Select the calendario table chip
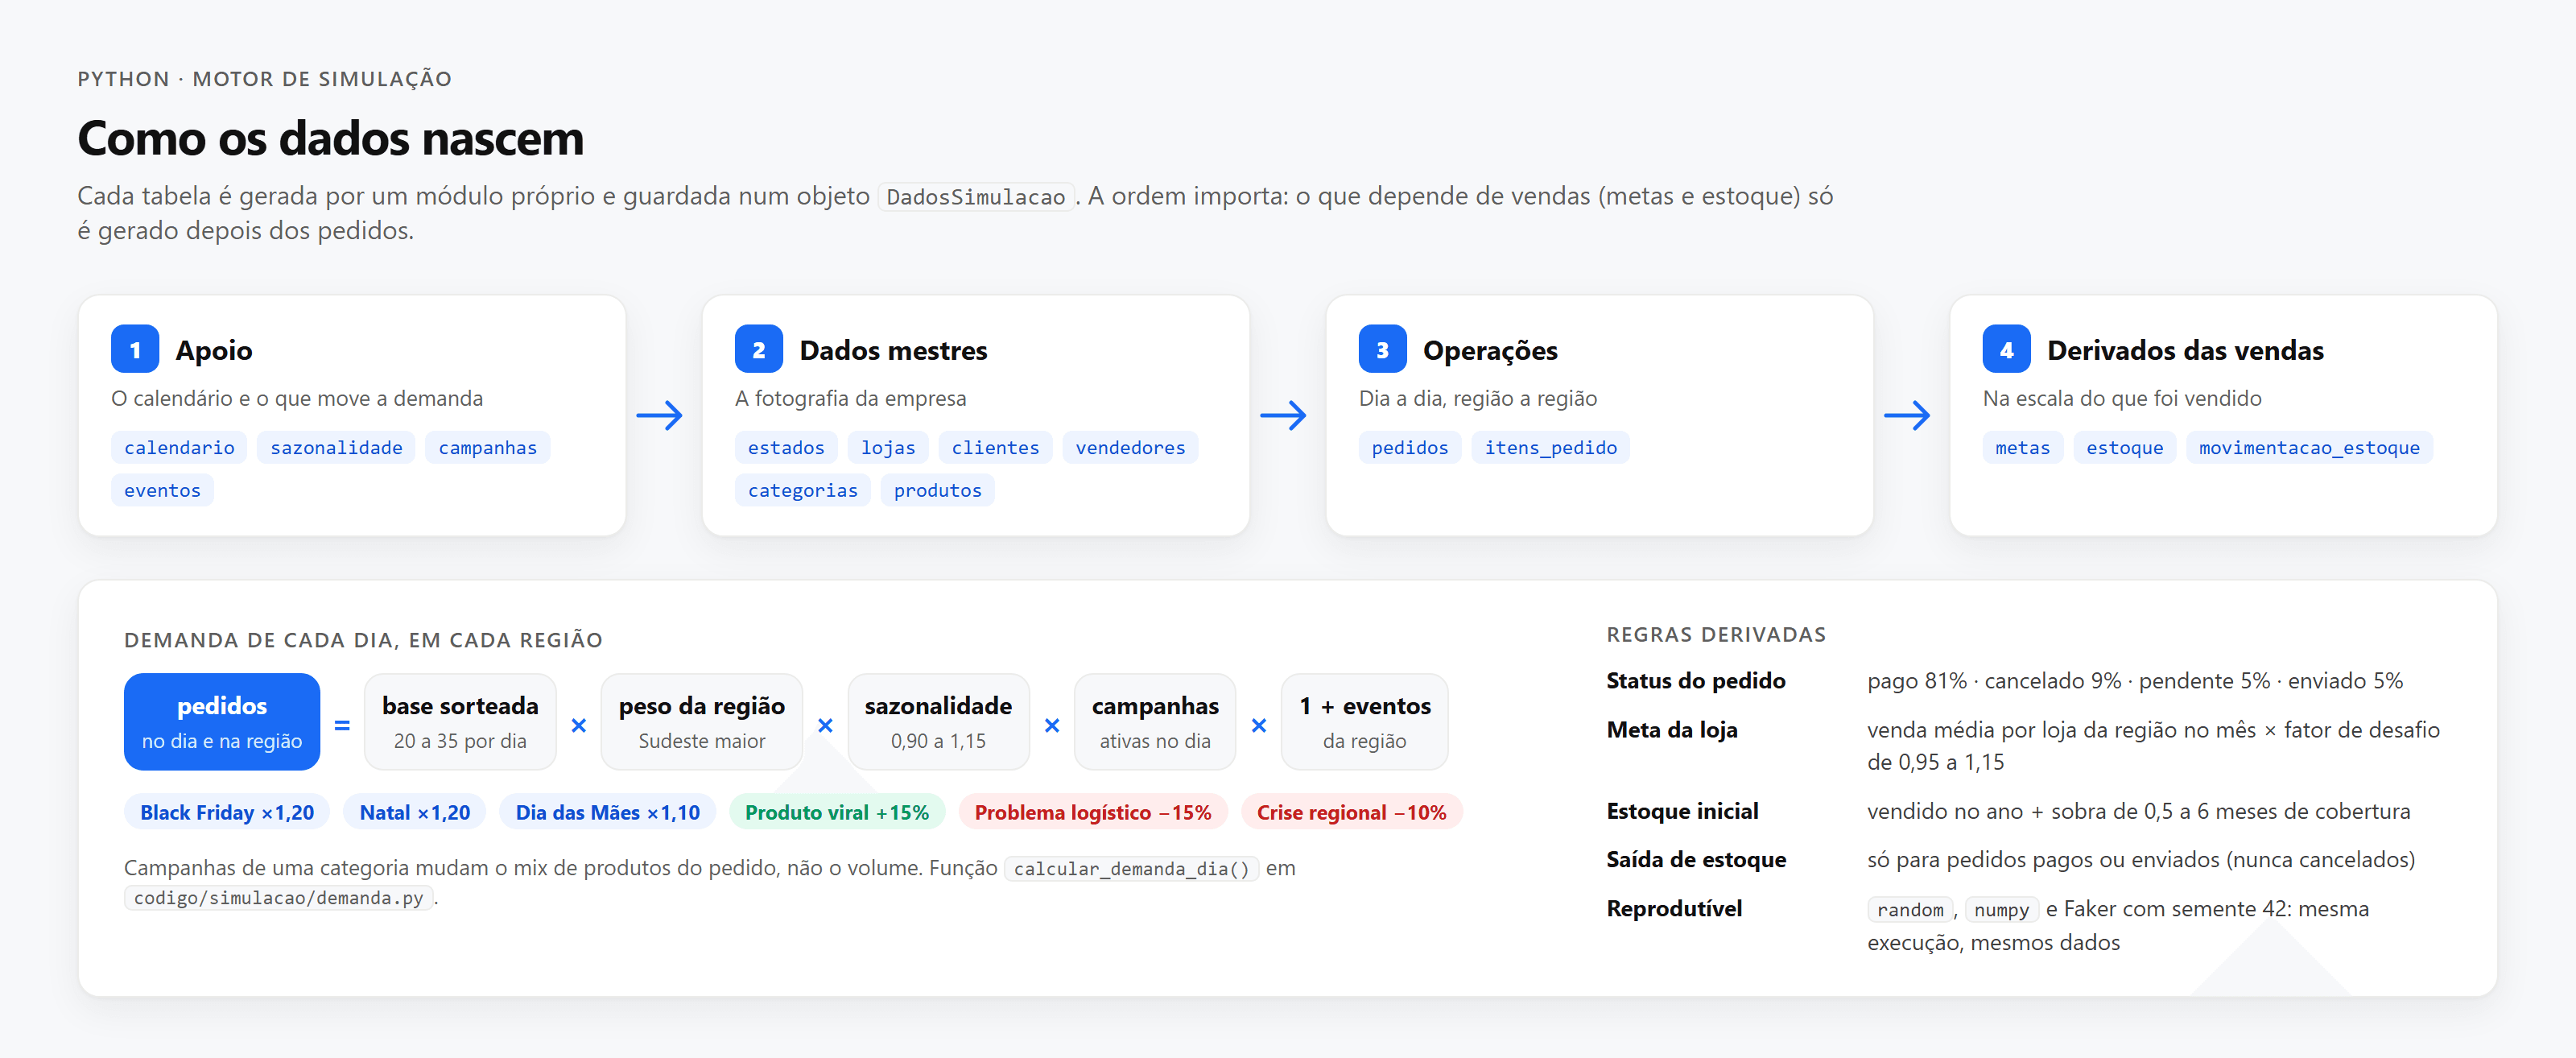 (179, 447)
